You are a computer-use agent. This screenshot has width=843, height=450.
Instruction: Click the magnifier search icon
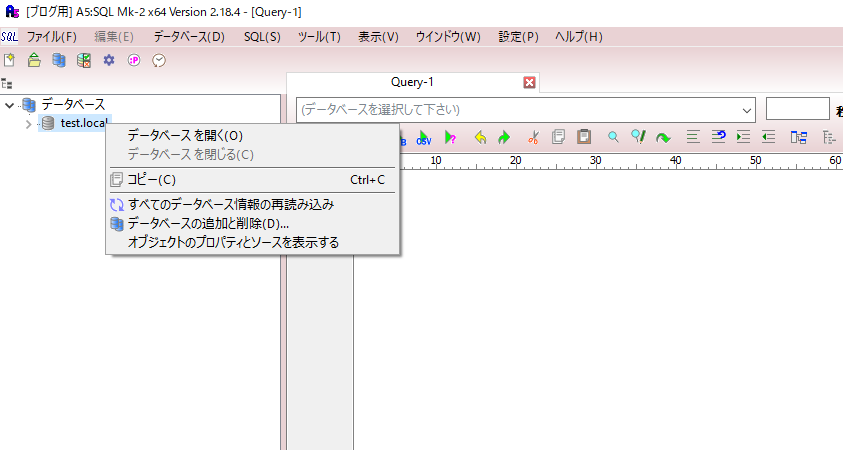tap(613, 137)
